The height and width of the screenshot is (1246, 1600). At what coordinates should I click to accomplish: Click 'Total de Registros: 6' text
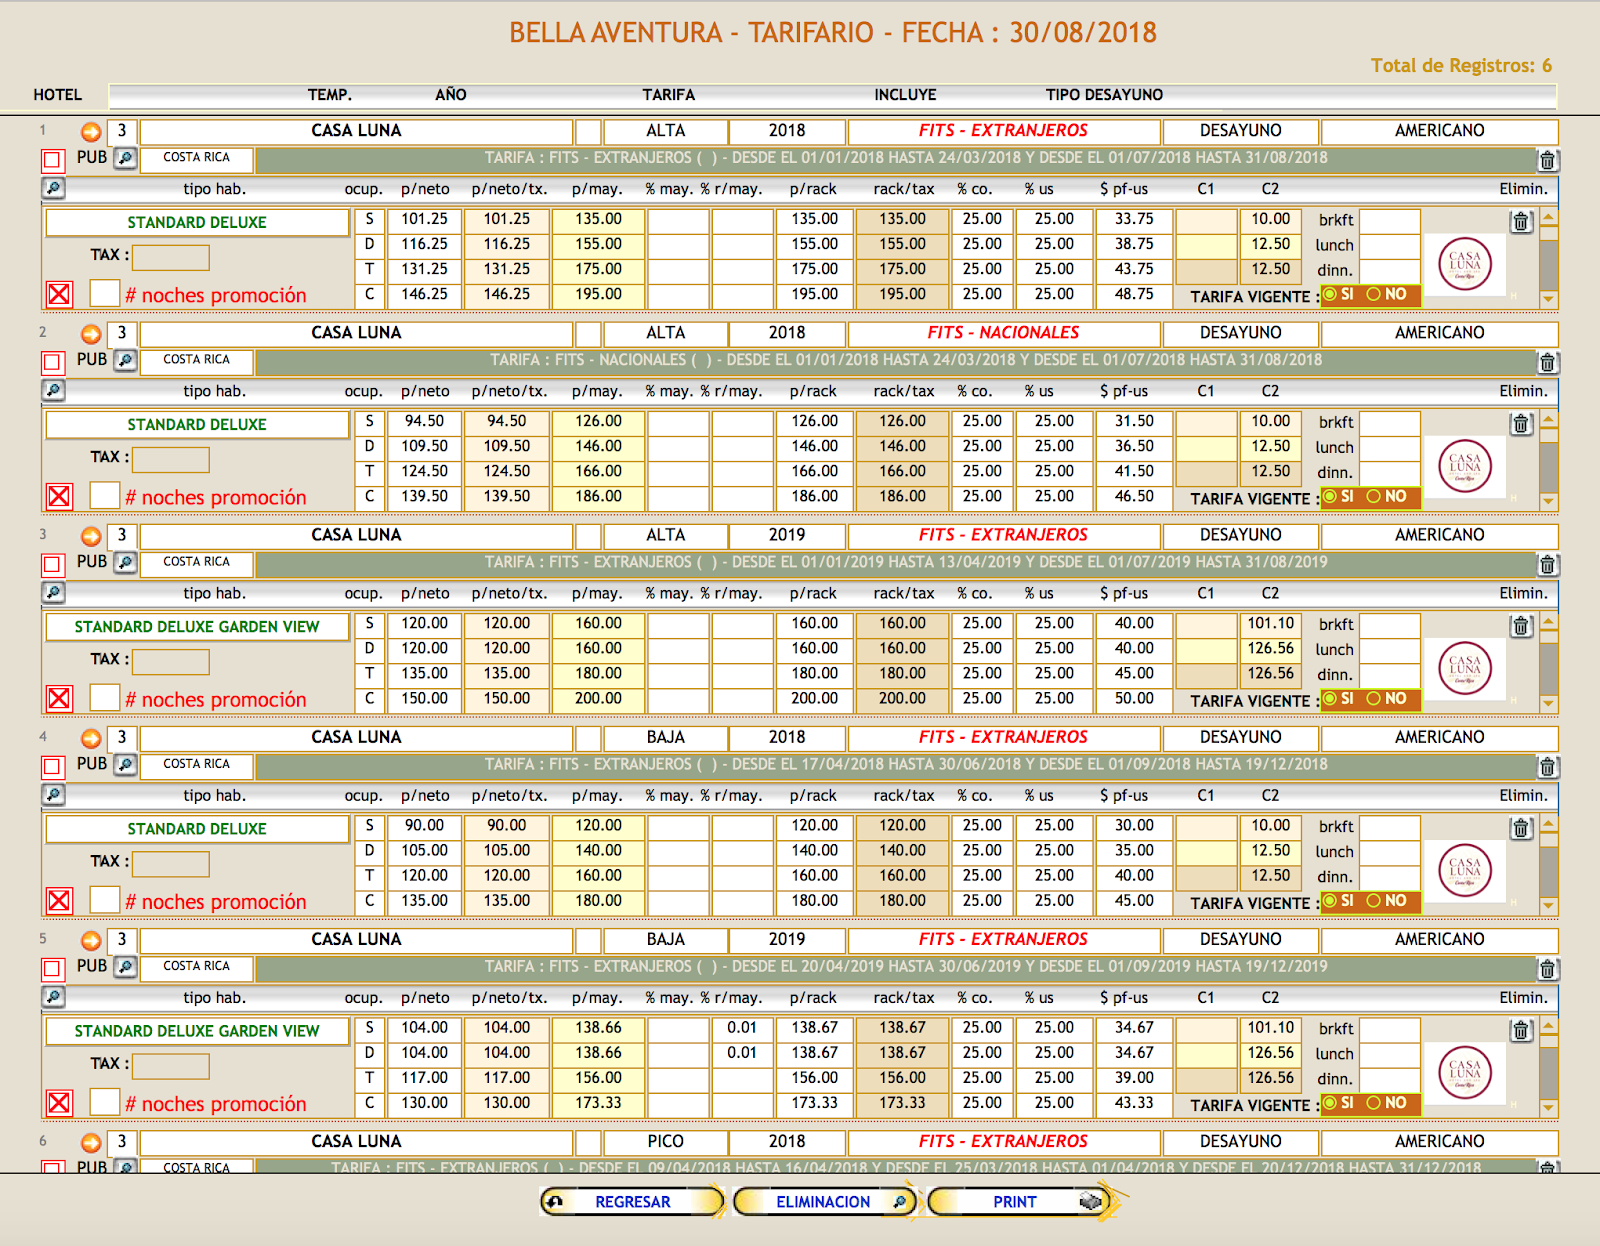(1461, 66)
